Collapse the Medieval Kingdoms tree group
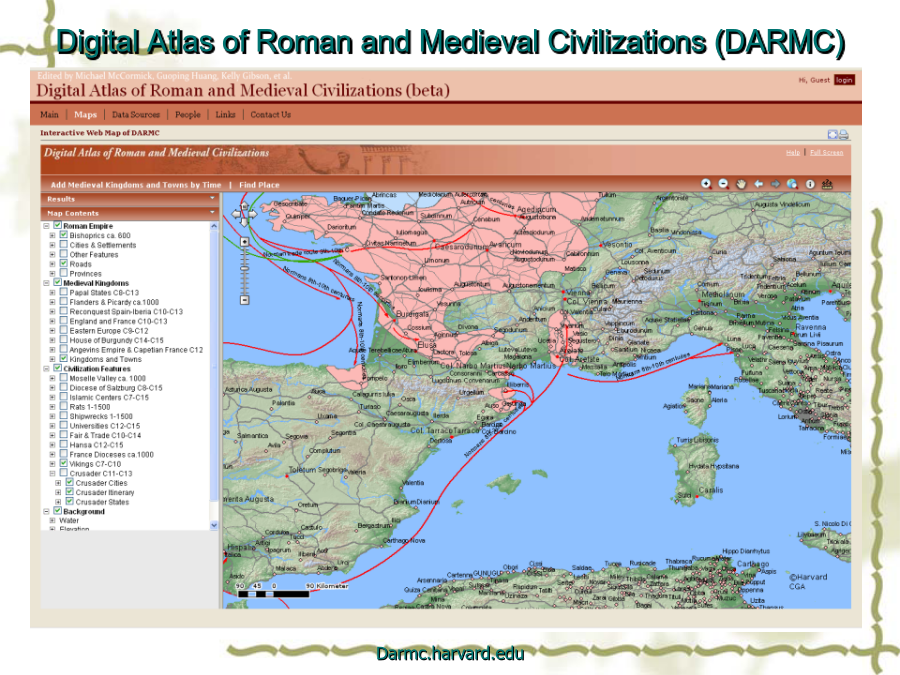 (x=46, y=283)
